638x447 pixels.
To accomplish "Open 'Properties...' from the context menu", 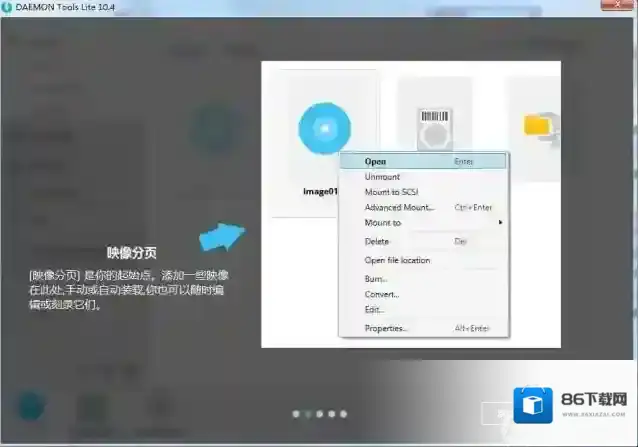I will click(386, 329).
